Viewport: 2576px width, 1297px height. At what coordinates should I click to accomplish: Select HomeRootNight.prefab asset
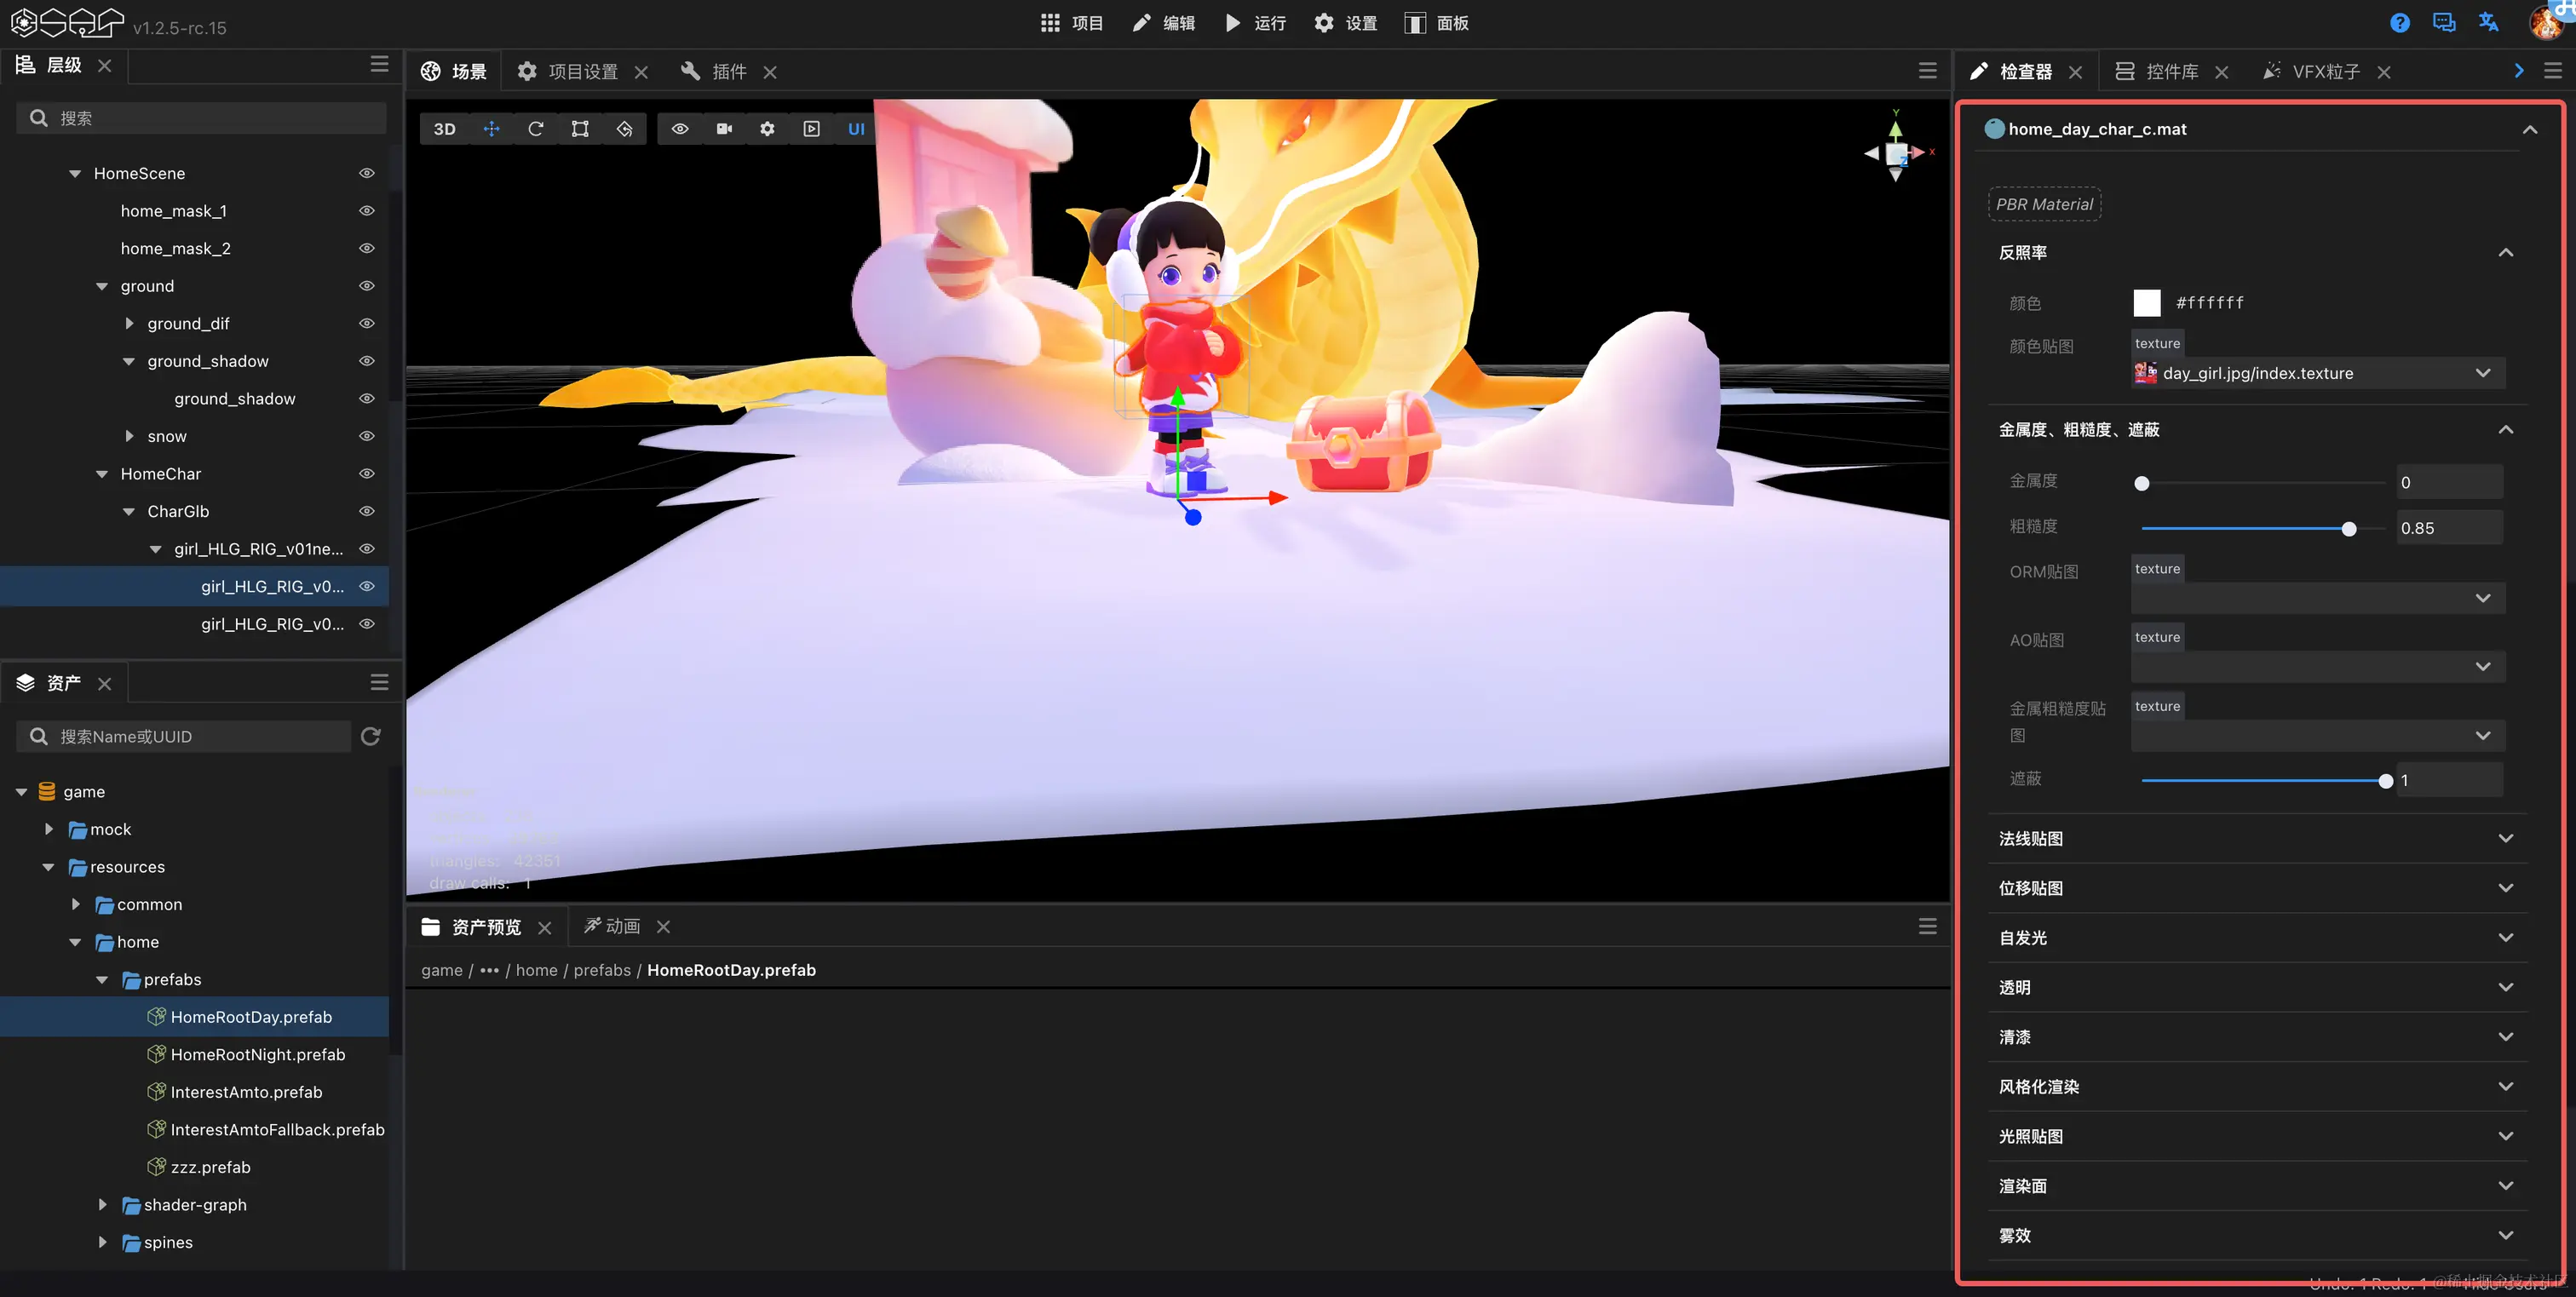coord(257,1054)
